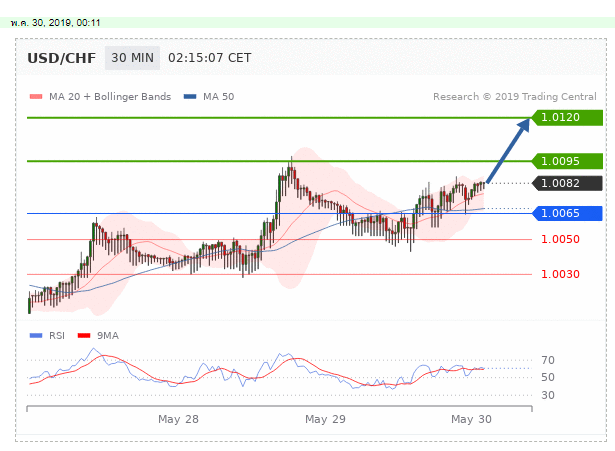Click the Research © 2019 Trading Central text
615x451 pixels.
(x=515, y=97)
